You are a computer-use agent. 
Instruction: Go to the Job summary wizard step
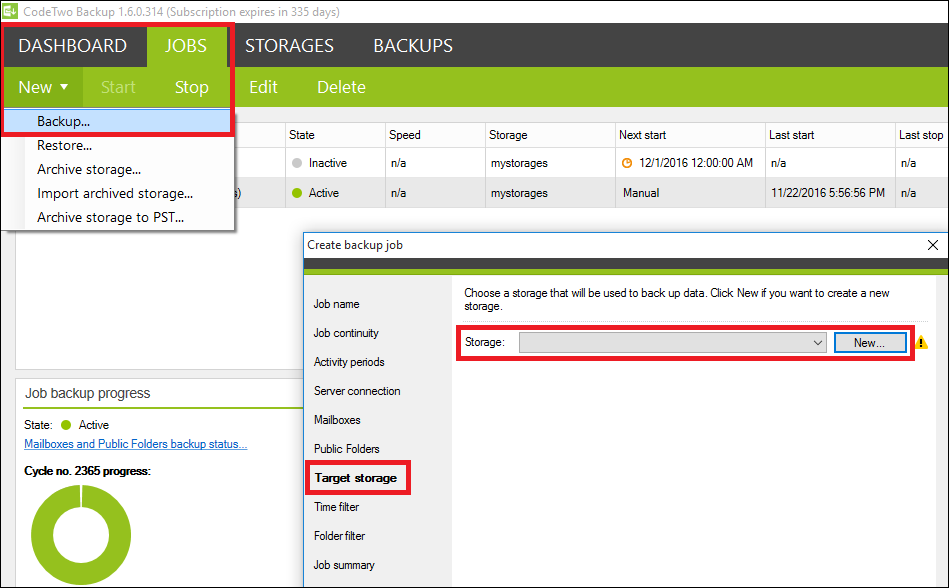344,565
